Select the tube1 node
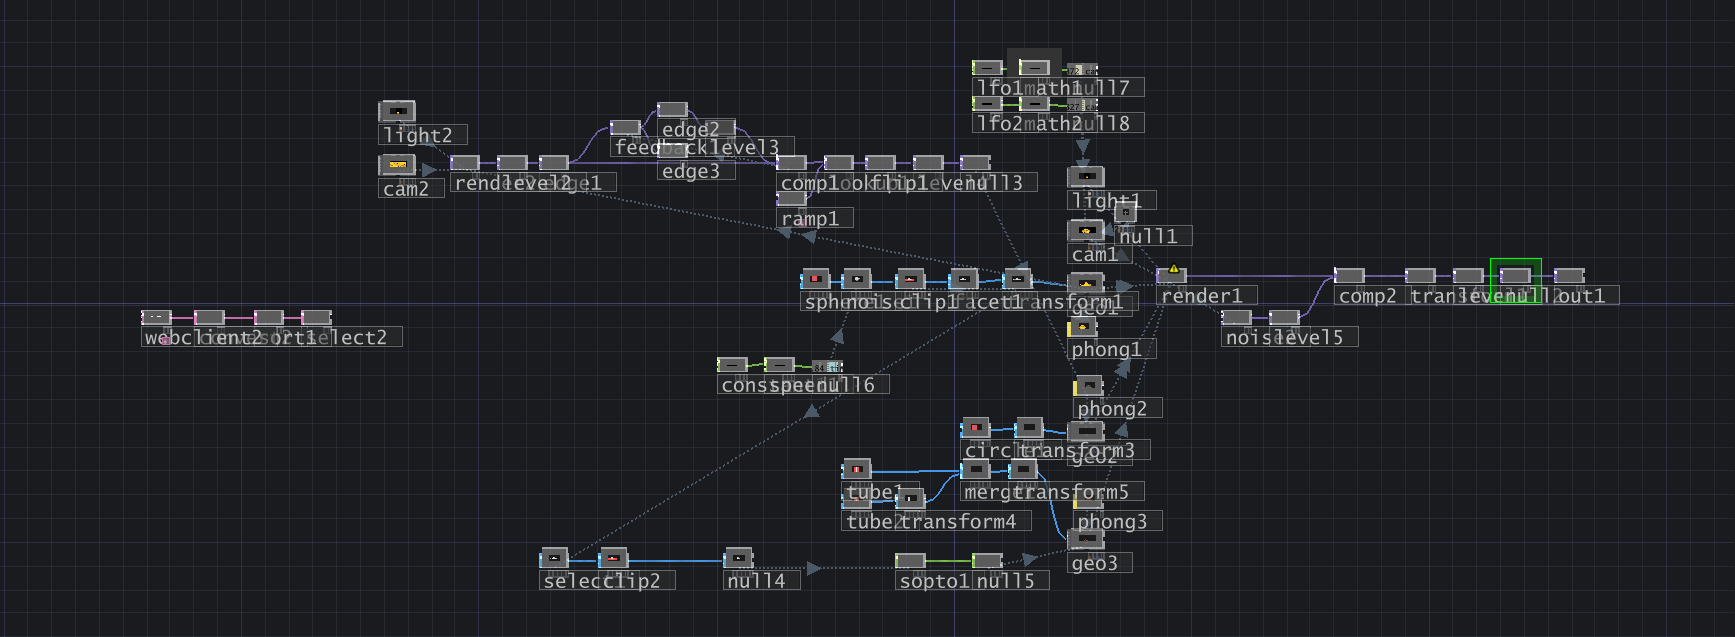The width and height of the screenshot is (1735, 637). pos(856,469)
